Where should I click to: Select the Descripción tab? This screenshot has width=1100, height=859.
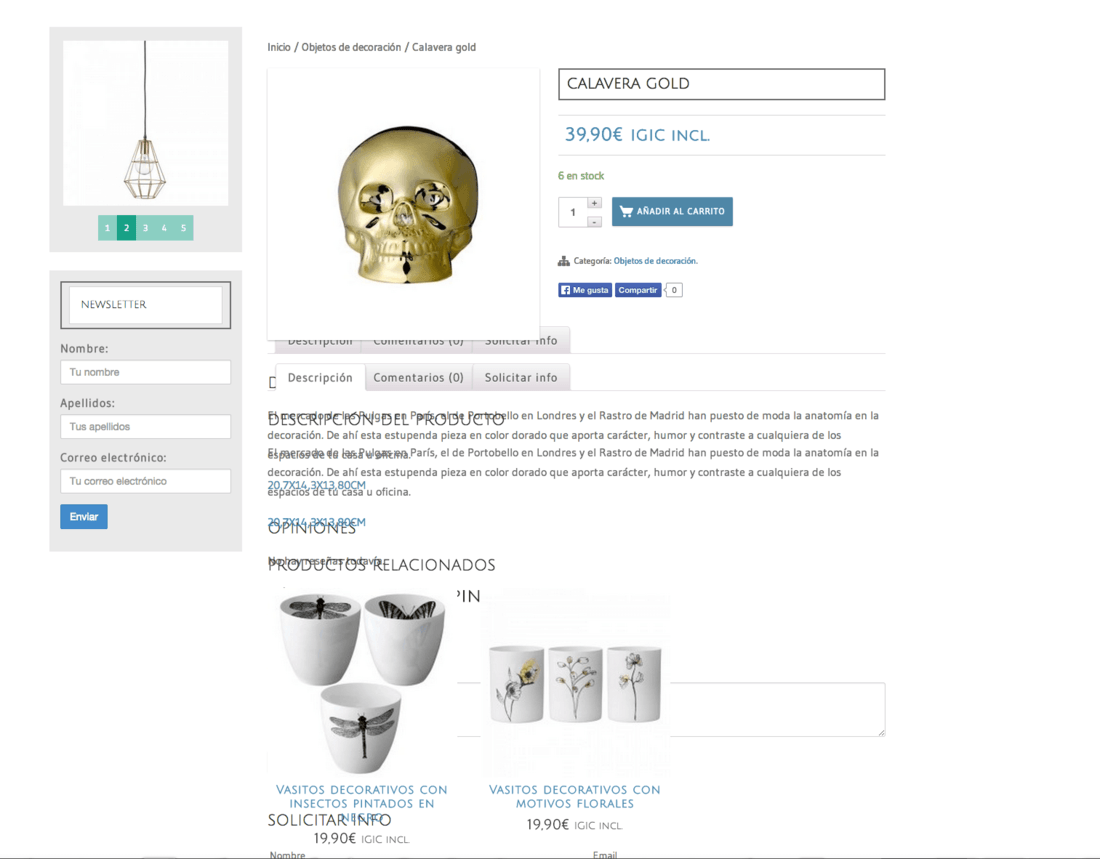(x=320, y=378)
